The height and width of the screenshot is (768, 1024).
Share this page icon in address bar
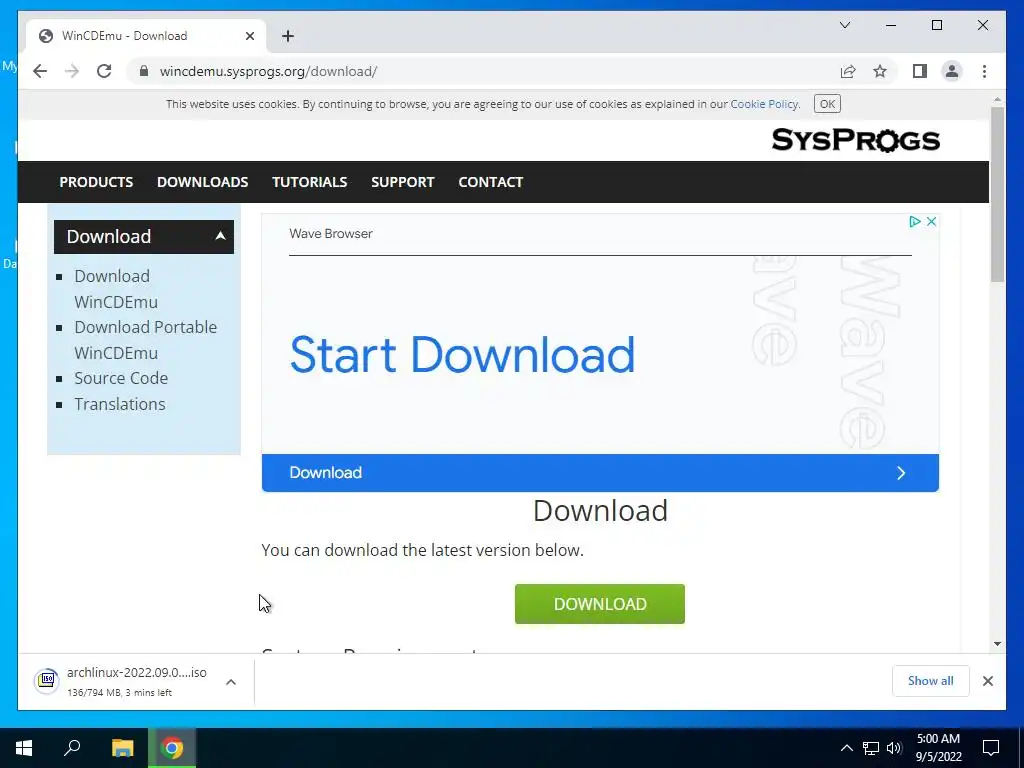848,71
